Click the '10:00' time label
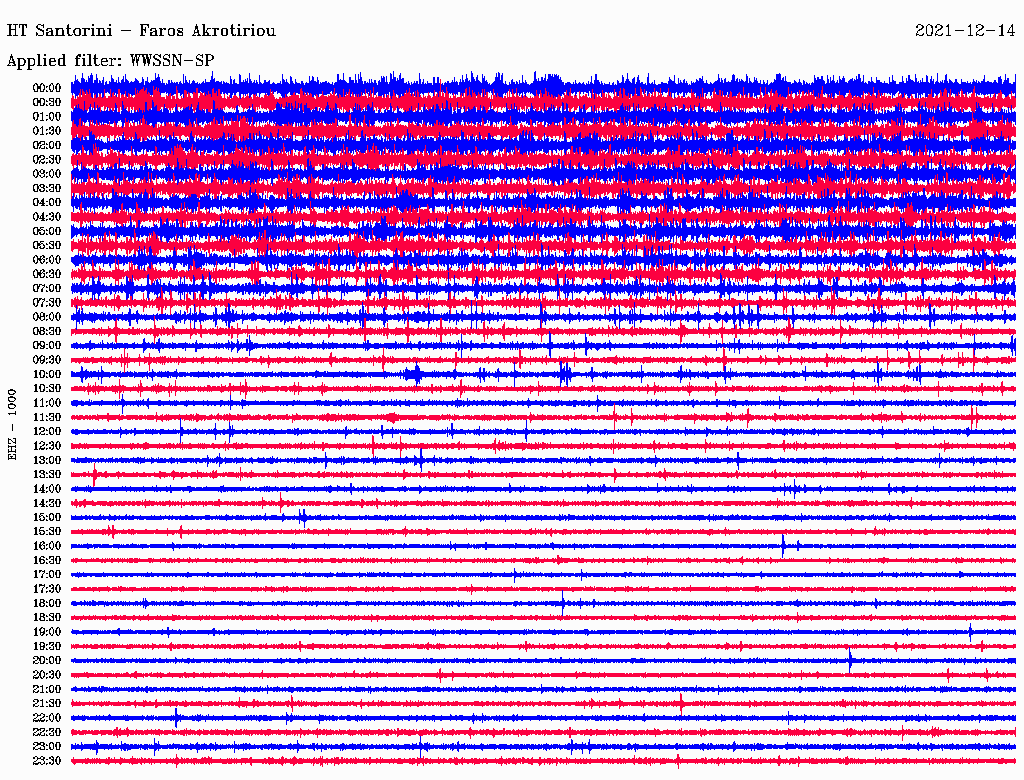 (47, 374)
